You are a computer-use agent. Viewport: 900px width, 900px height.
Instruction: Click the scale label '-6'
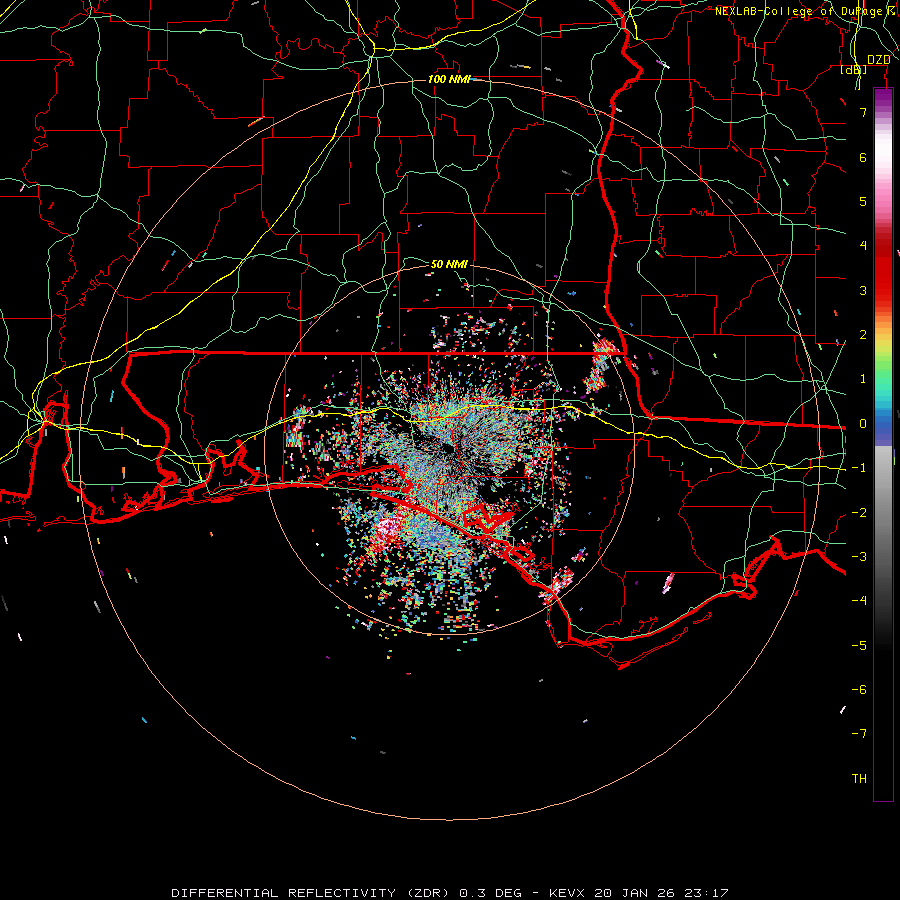(859, 689)
